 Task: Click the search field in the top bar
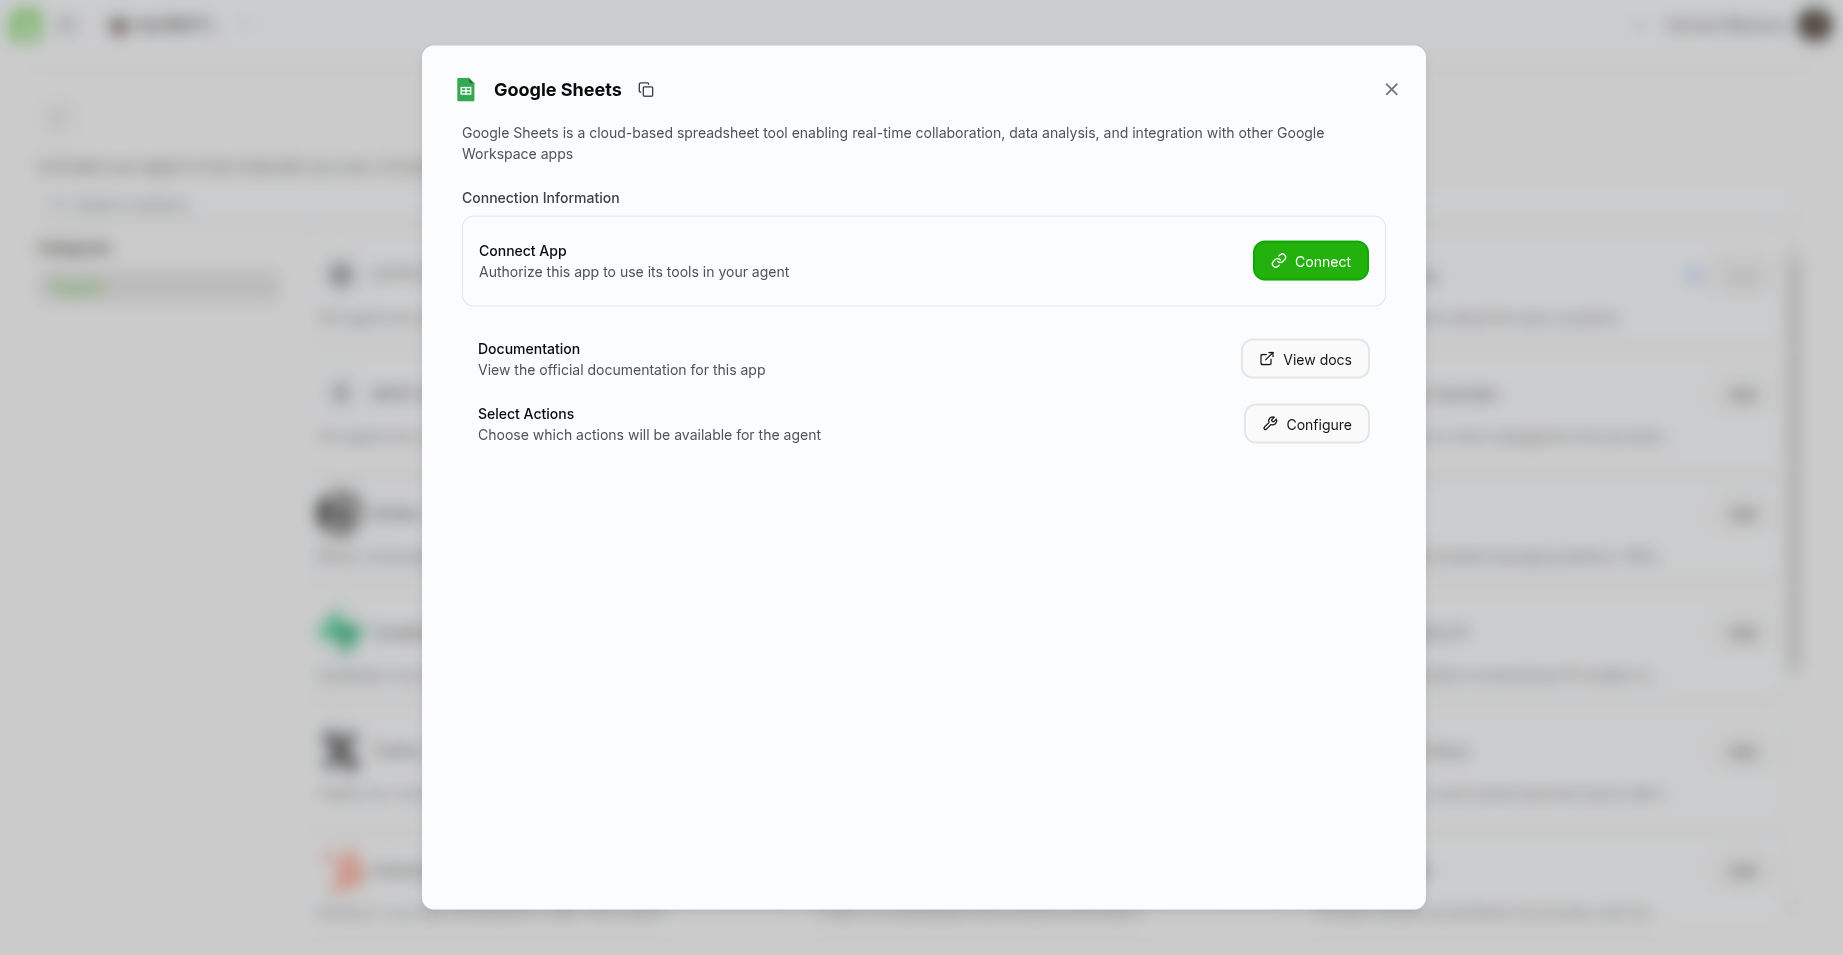click(x=1640, y=24)
